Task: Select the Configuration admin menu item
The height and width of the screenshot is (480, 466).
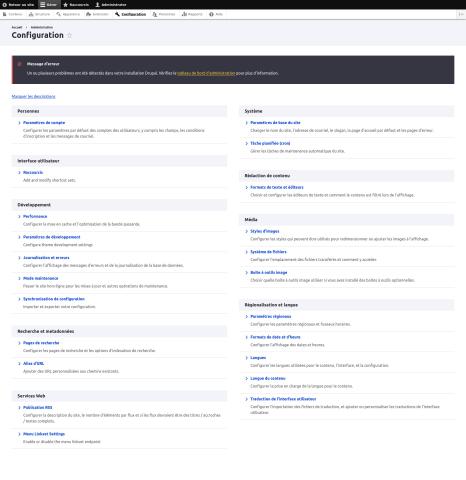Action: coord(130,14)
